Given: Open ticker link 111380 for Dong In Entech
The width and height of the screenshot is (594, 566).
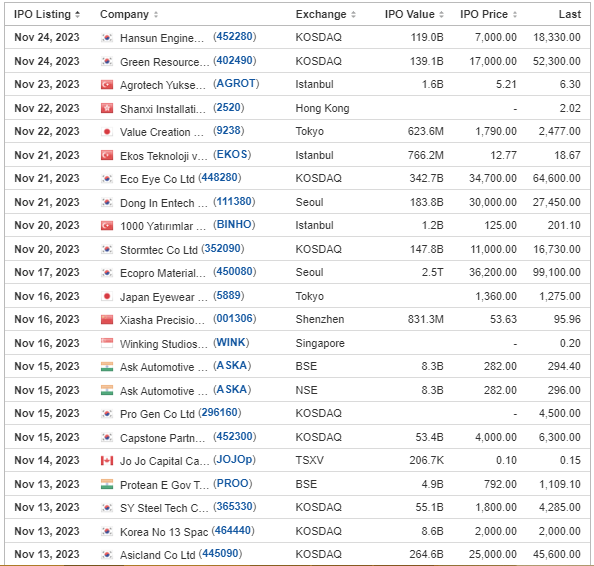Looking at the screenshot, I should 234,201.
